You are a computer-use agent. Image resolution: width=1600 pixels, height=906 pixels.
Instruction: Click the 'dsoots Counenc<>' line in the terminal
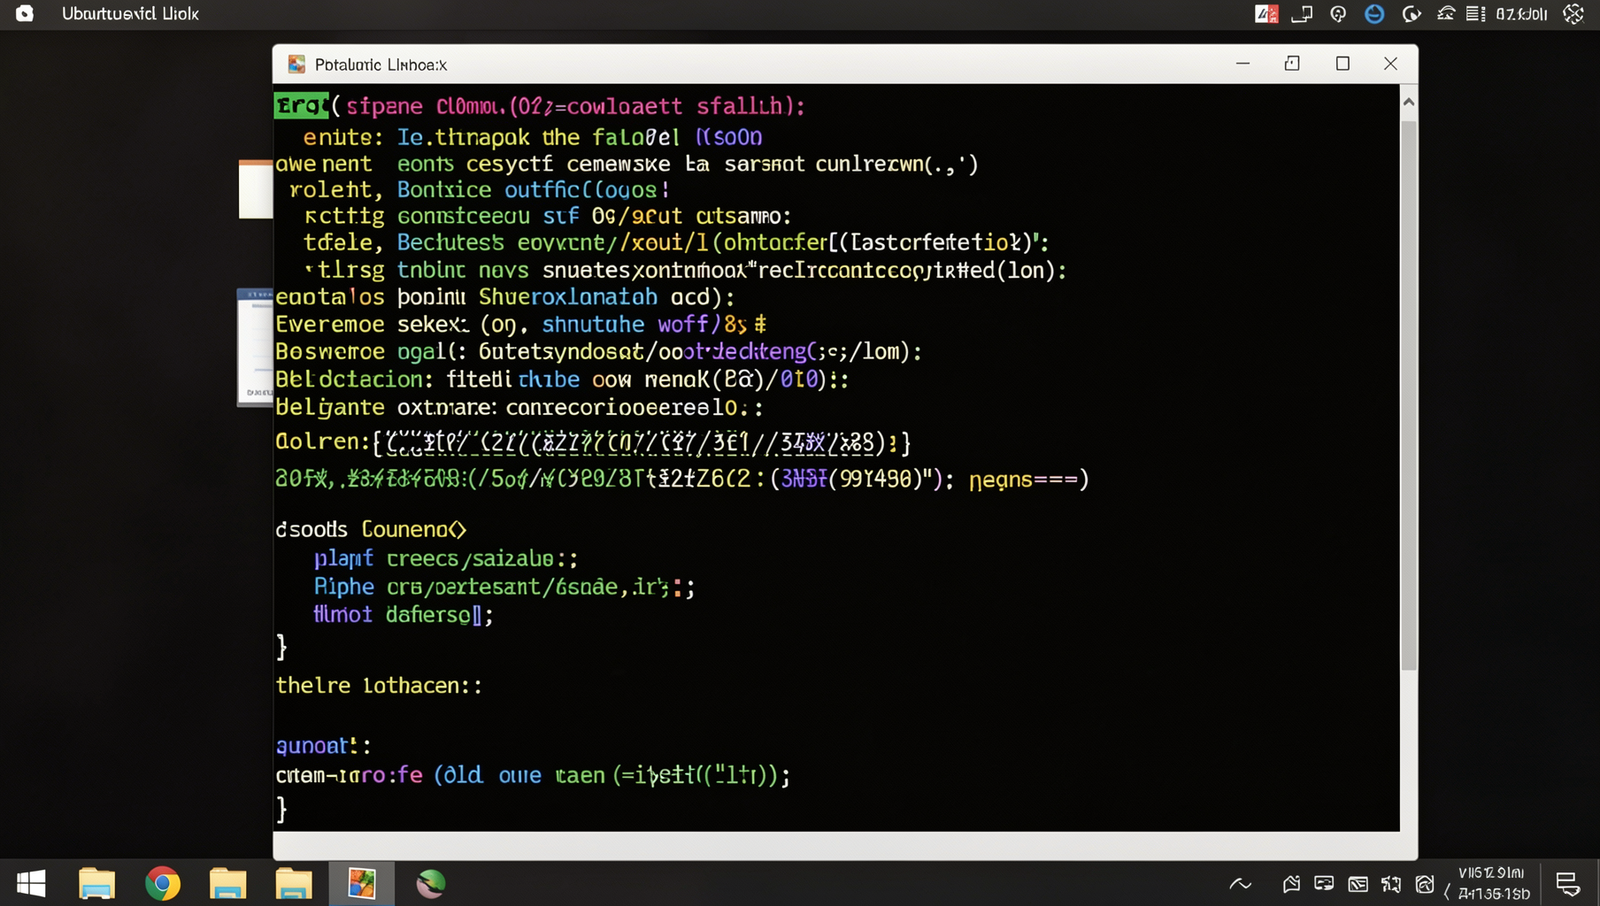pos(371,529)
